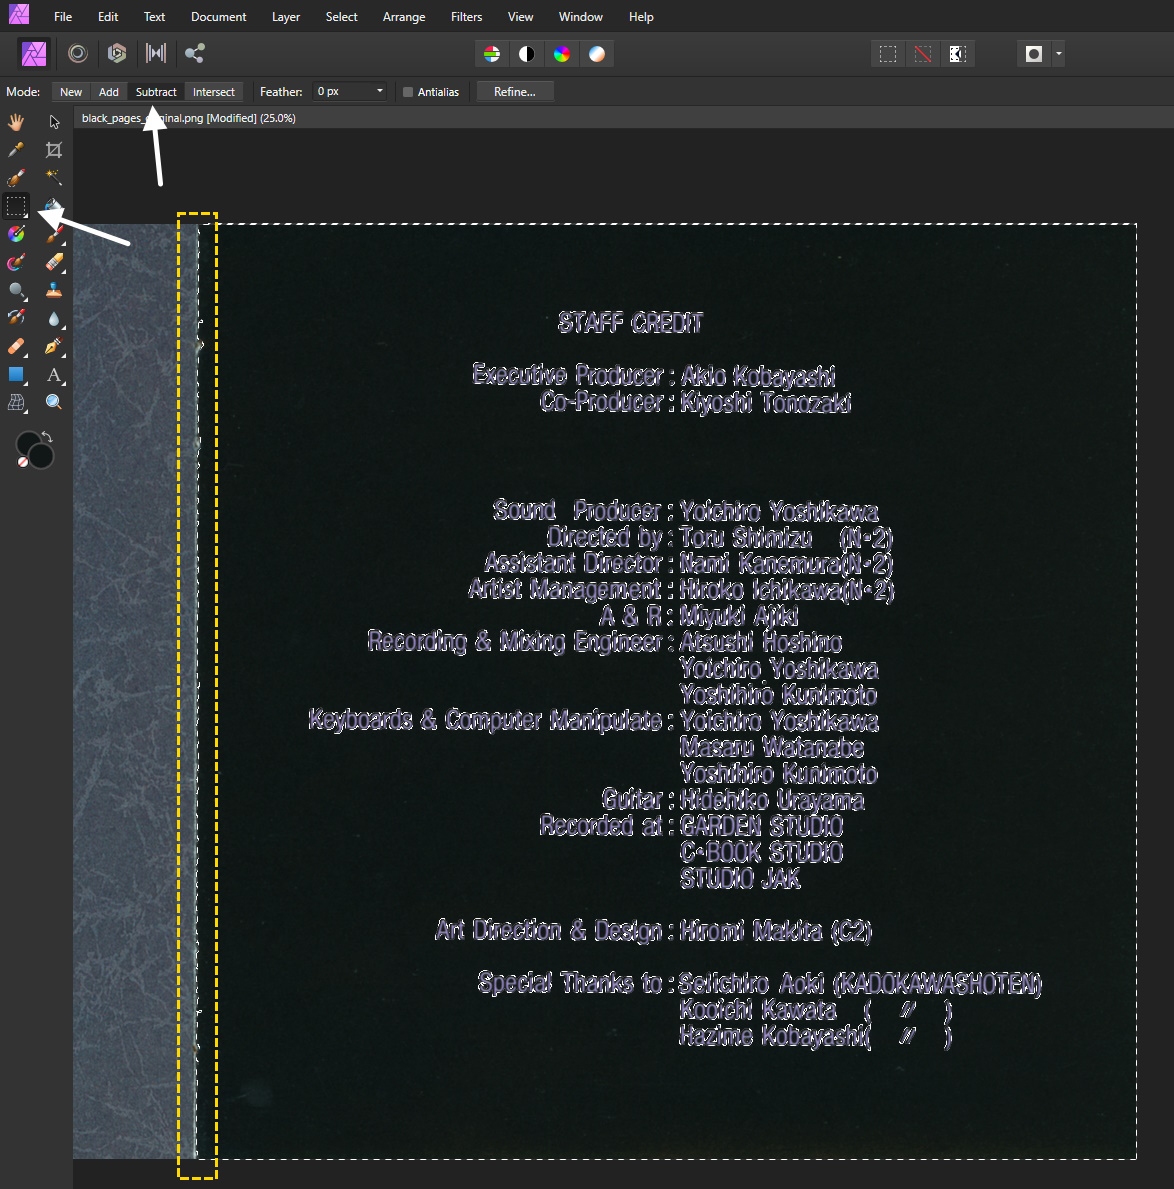Viewport: 1174px width, 1189px height.
Task: Select the Eraser brush tool
Action: coord(54,262)
